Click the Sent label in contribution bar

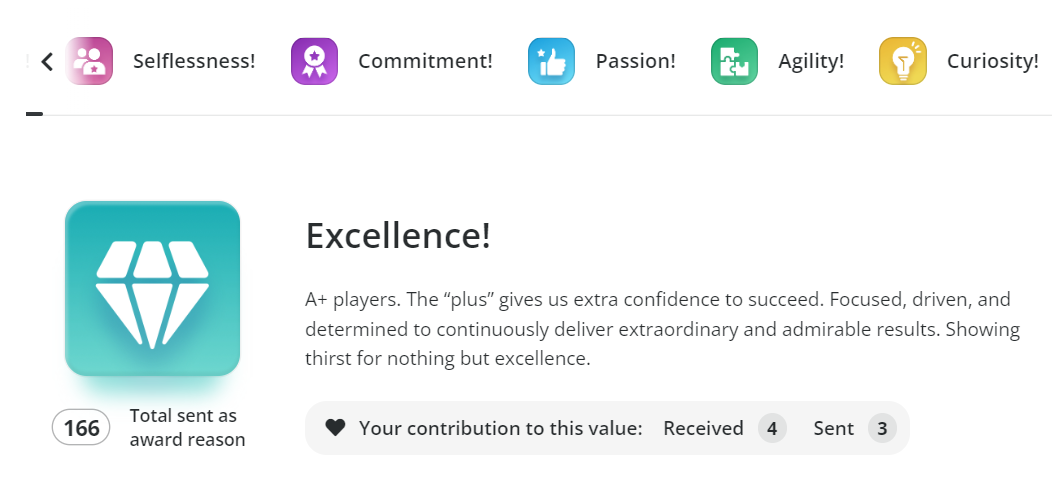[x=834, y=428]
